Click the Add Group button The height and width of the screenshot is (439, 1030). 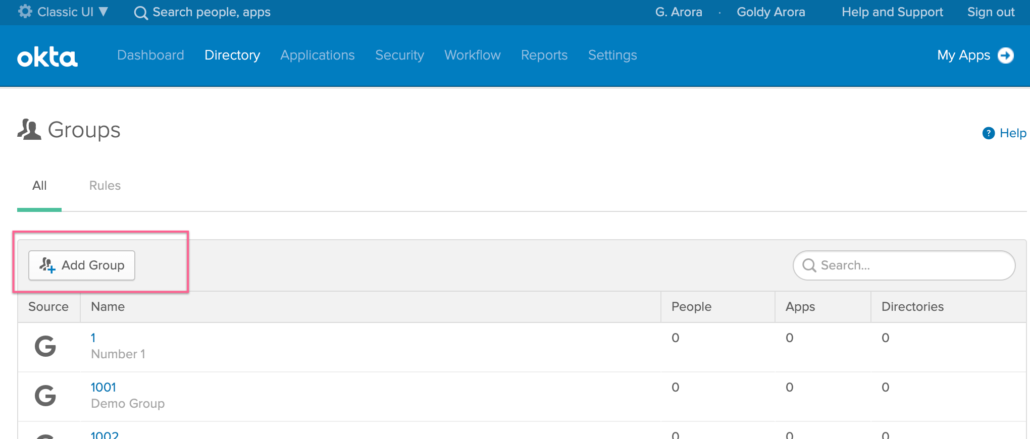tap(81, 266)
